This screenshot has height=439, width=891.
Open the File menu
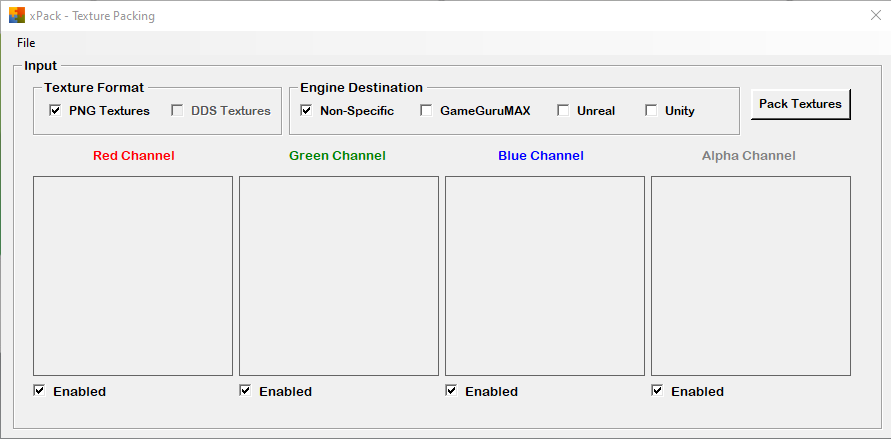click(x=26, y=43)
